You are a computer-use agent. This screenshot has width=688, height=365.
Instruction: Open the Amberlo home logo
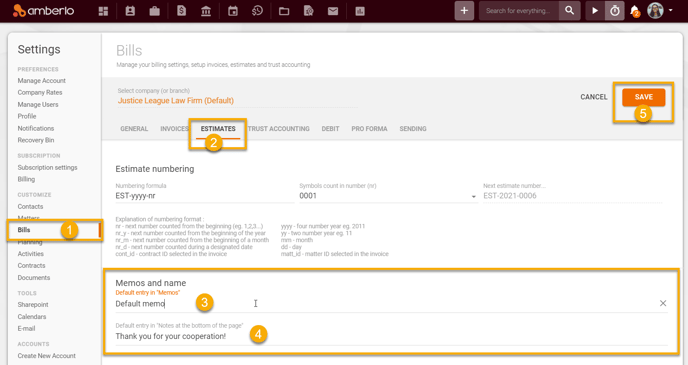click(x=43, y=11)
